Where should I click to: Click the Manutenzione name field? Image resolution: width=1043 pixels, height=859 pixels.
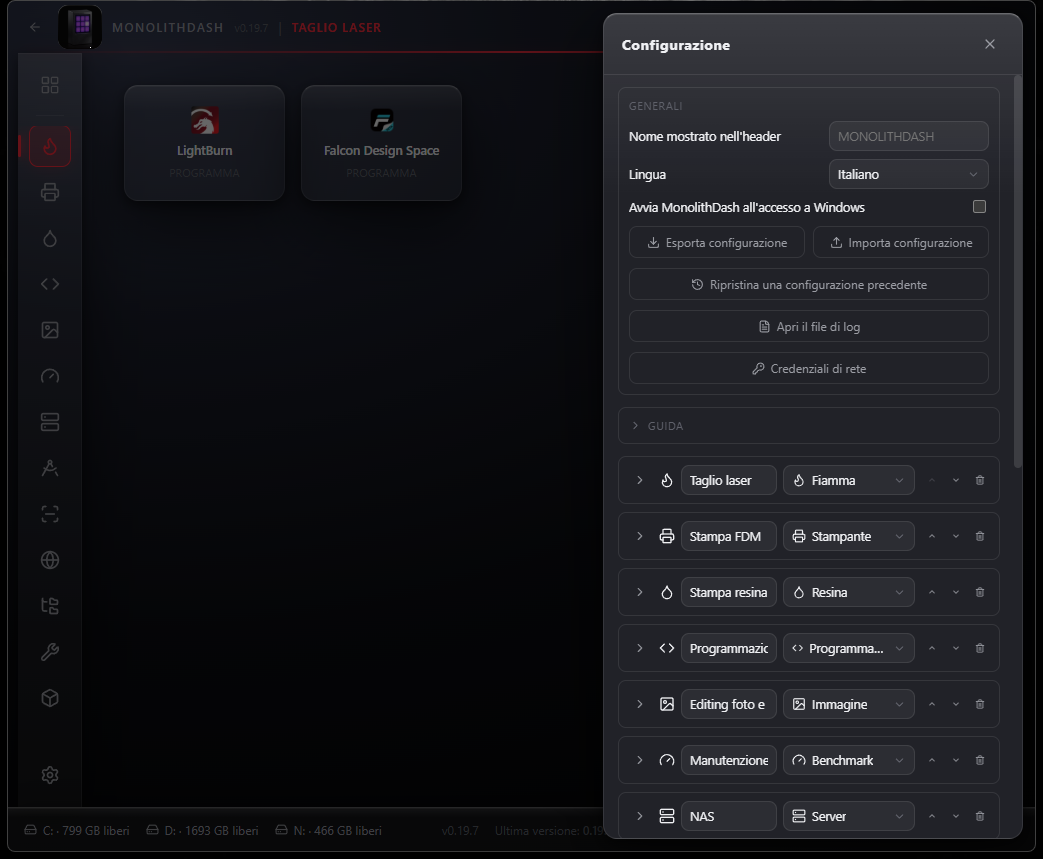pyautogui.click(x=728, y=761)
